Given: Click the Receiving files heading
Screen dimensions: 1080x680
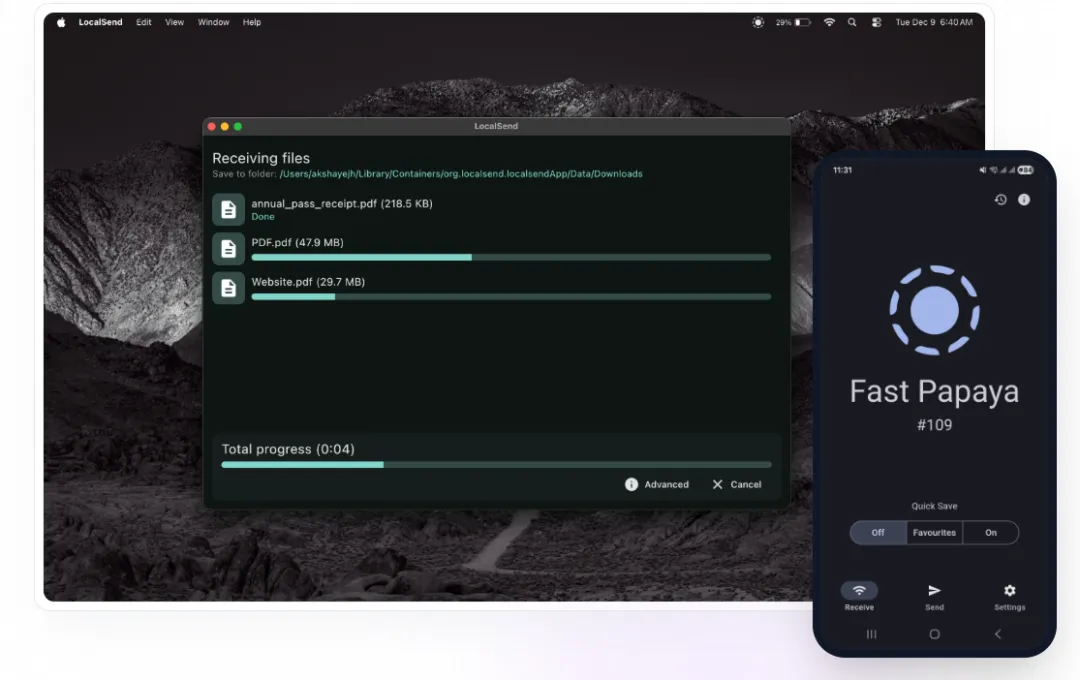Looking at the screenshot, I should (261, 158).
